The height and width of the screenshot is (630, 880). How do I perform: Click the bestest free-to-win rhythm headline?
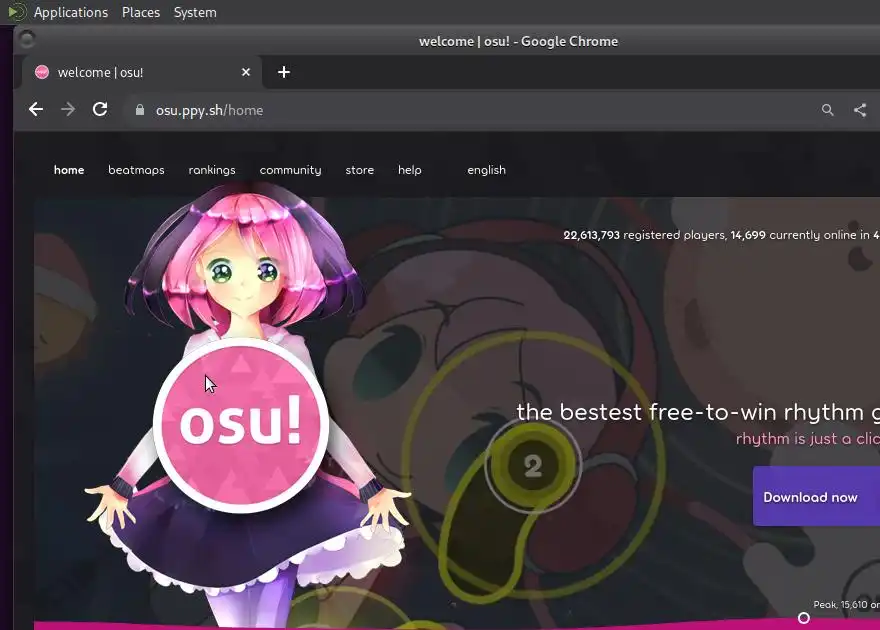click(698, 412)
